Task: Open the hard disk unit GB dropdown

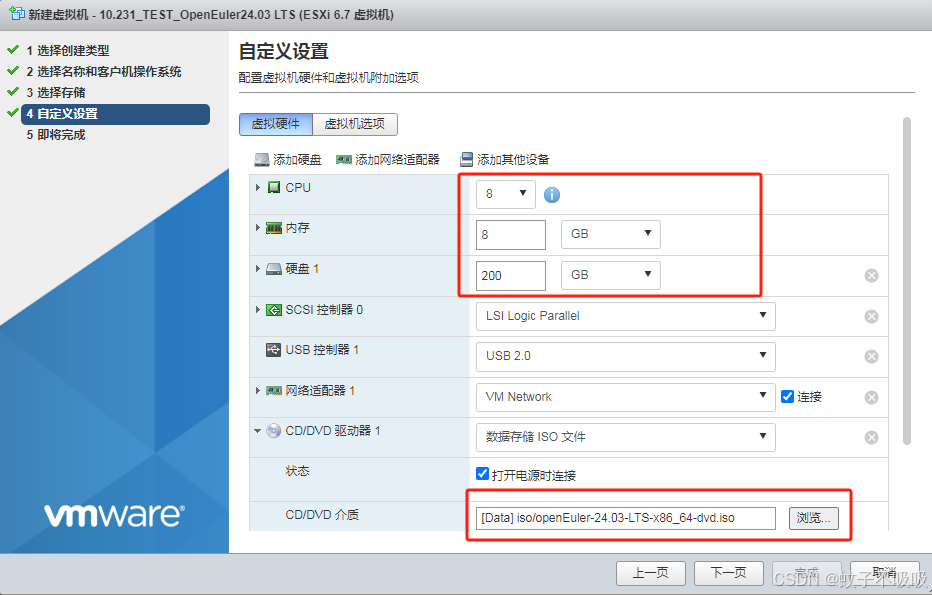Action: point(610,275)
